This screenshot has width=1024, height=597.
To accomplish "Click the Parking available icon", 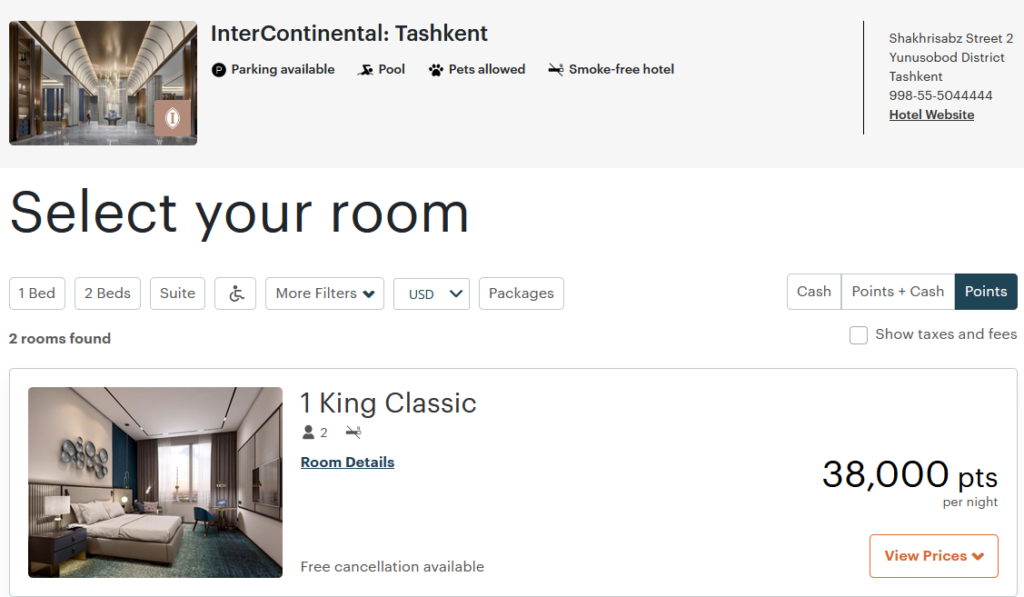I will click(x=222, y=69).
